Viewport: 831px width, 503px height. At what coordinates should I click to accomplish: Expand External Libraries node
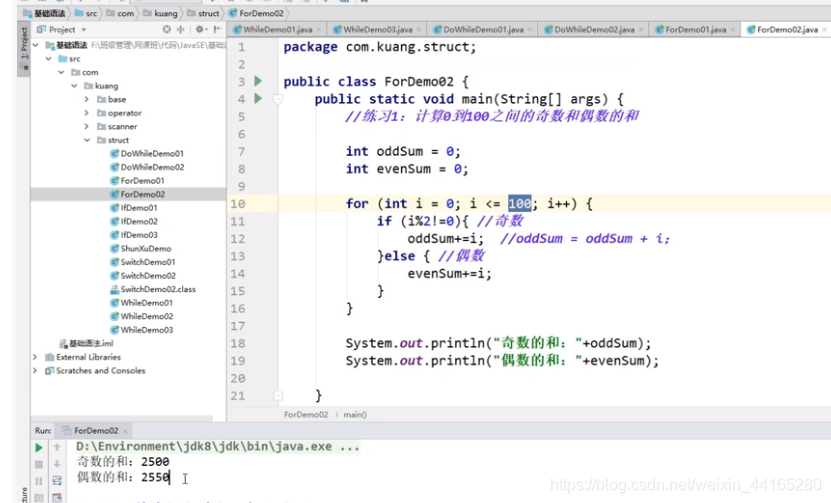[36, 357]
